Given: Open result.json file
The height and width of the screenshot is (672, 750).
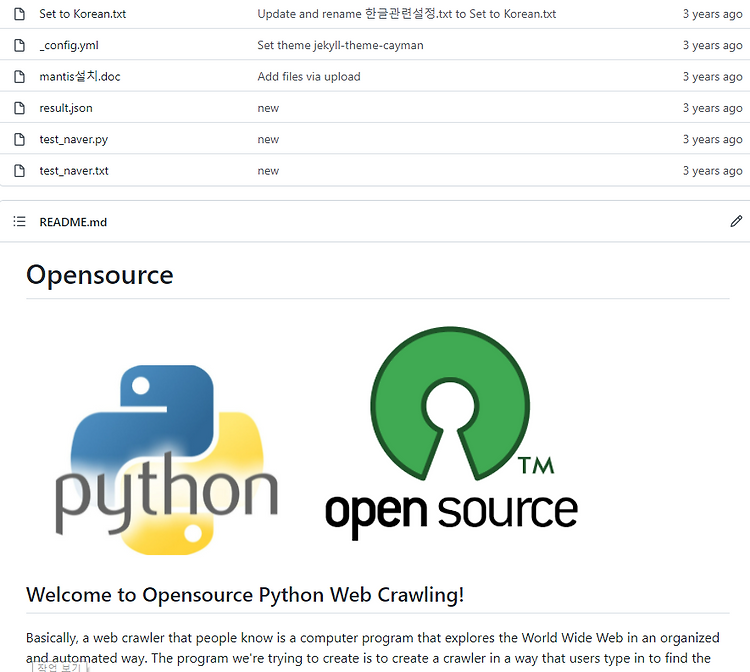Looking at the screenshot, I should pyautogui.click(x=66, y=108).
